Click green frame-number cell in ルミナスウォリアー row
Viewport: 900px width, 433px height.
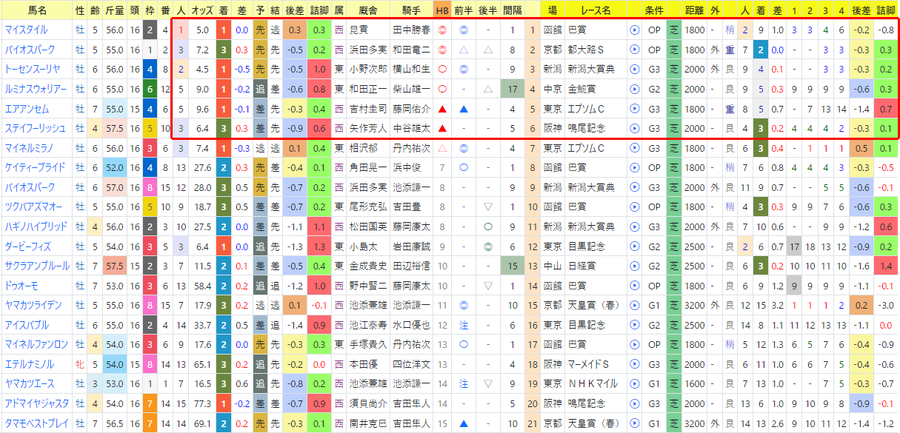(149, 89)
